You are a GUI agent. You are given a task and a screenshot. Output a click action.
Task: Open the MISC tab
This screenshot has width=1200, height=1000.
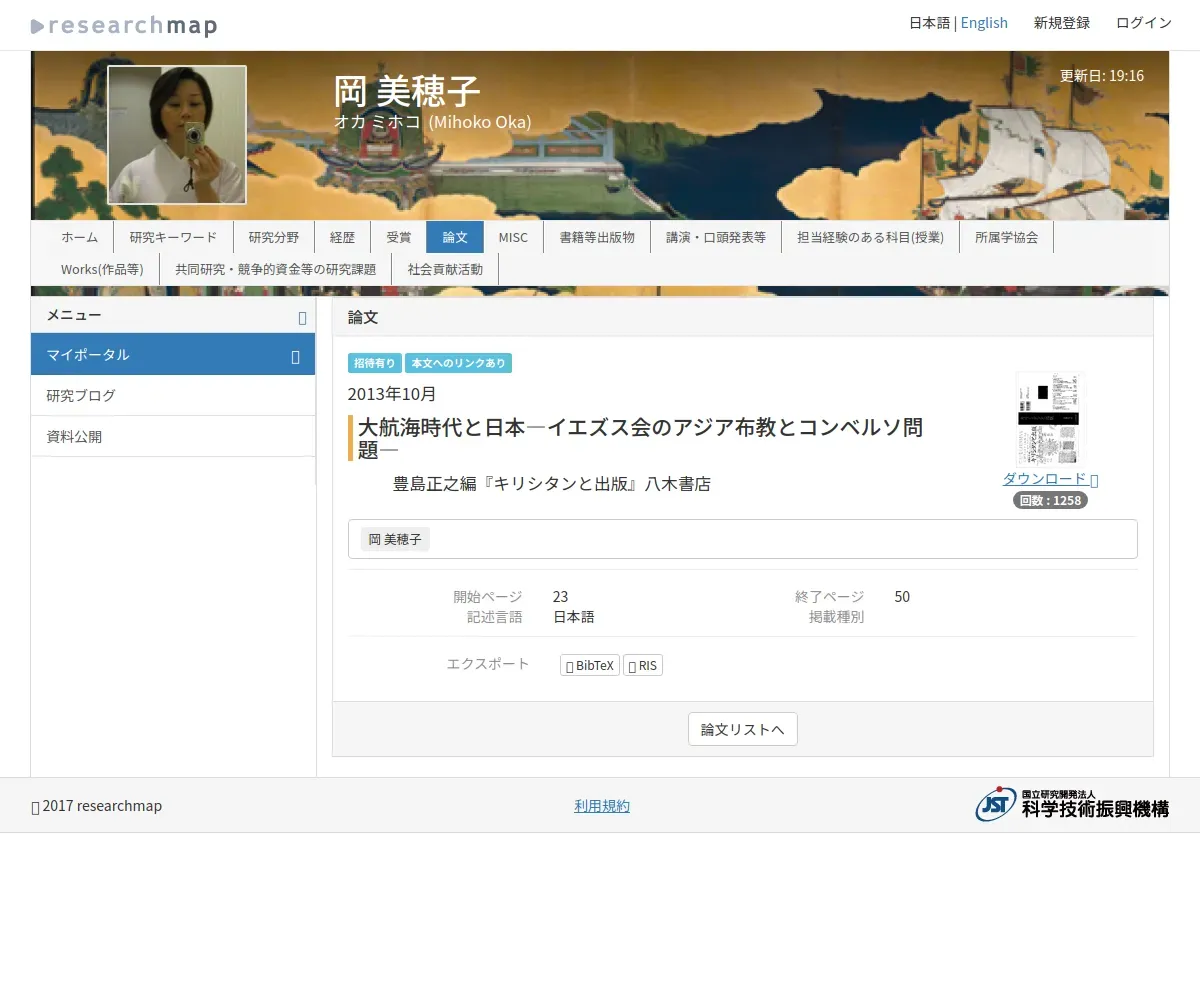coord(513,237)
